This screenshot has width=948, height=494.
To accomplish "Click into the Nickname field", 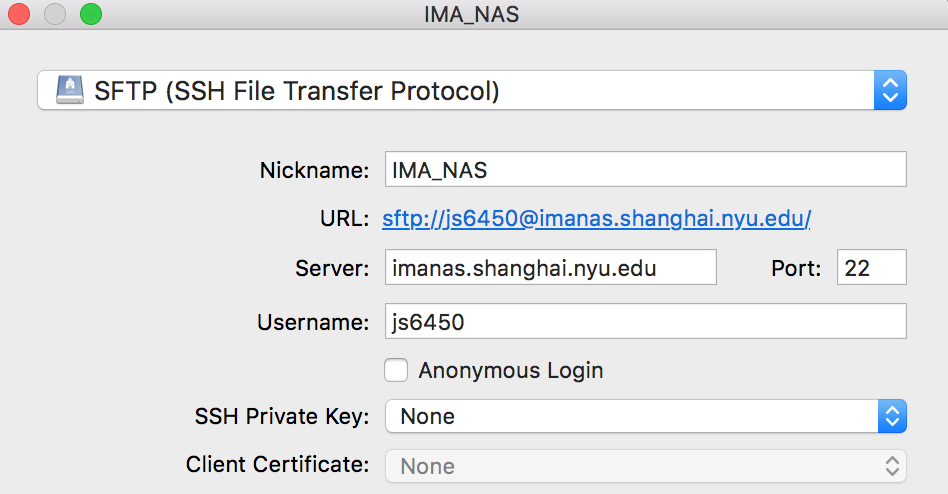I will pyautogui.click(x=645, y=169).
